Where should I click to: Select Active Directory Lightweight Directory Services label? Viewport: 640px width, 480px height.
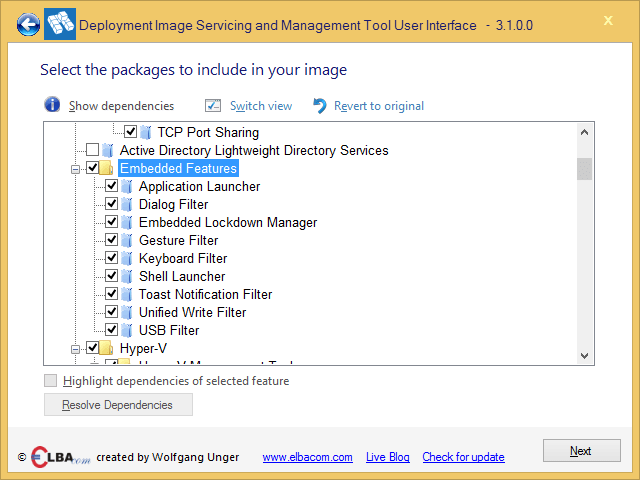254,150
